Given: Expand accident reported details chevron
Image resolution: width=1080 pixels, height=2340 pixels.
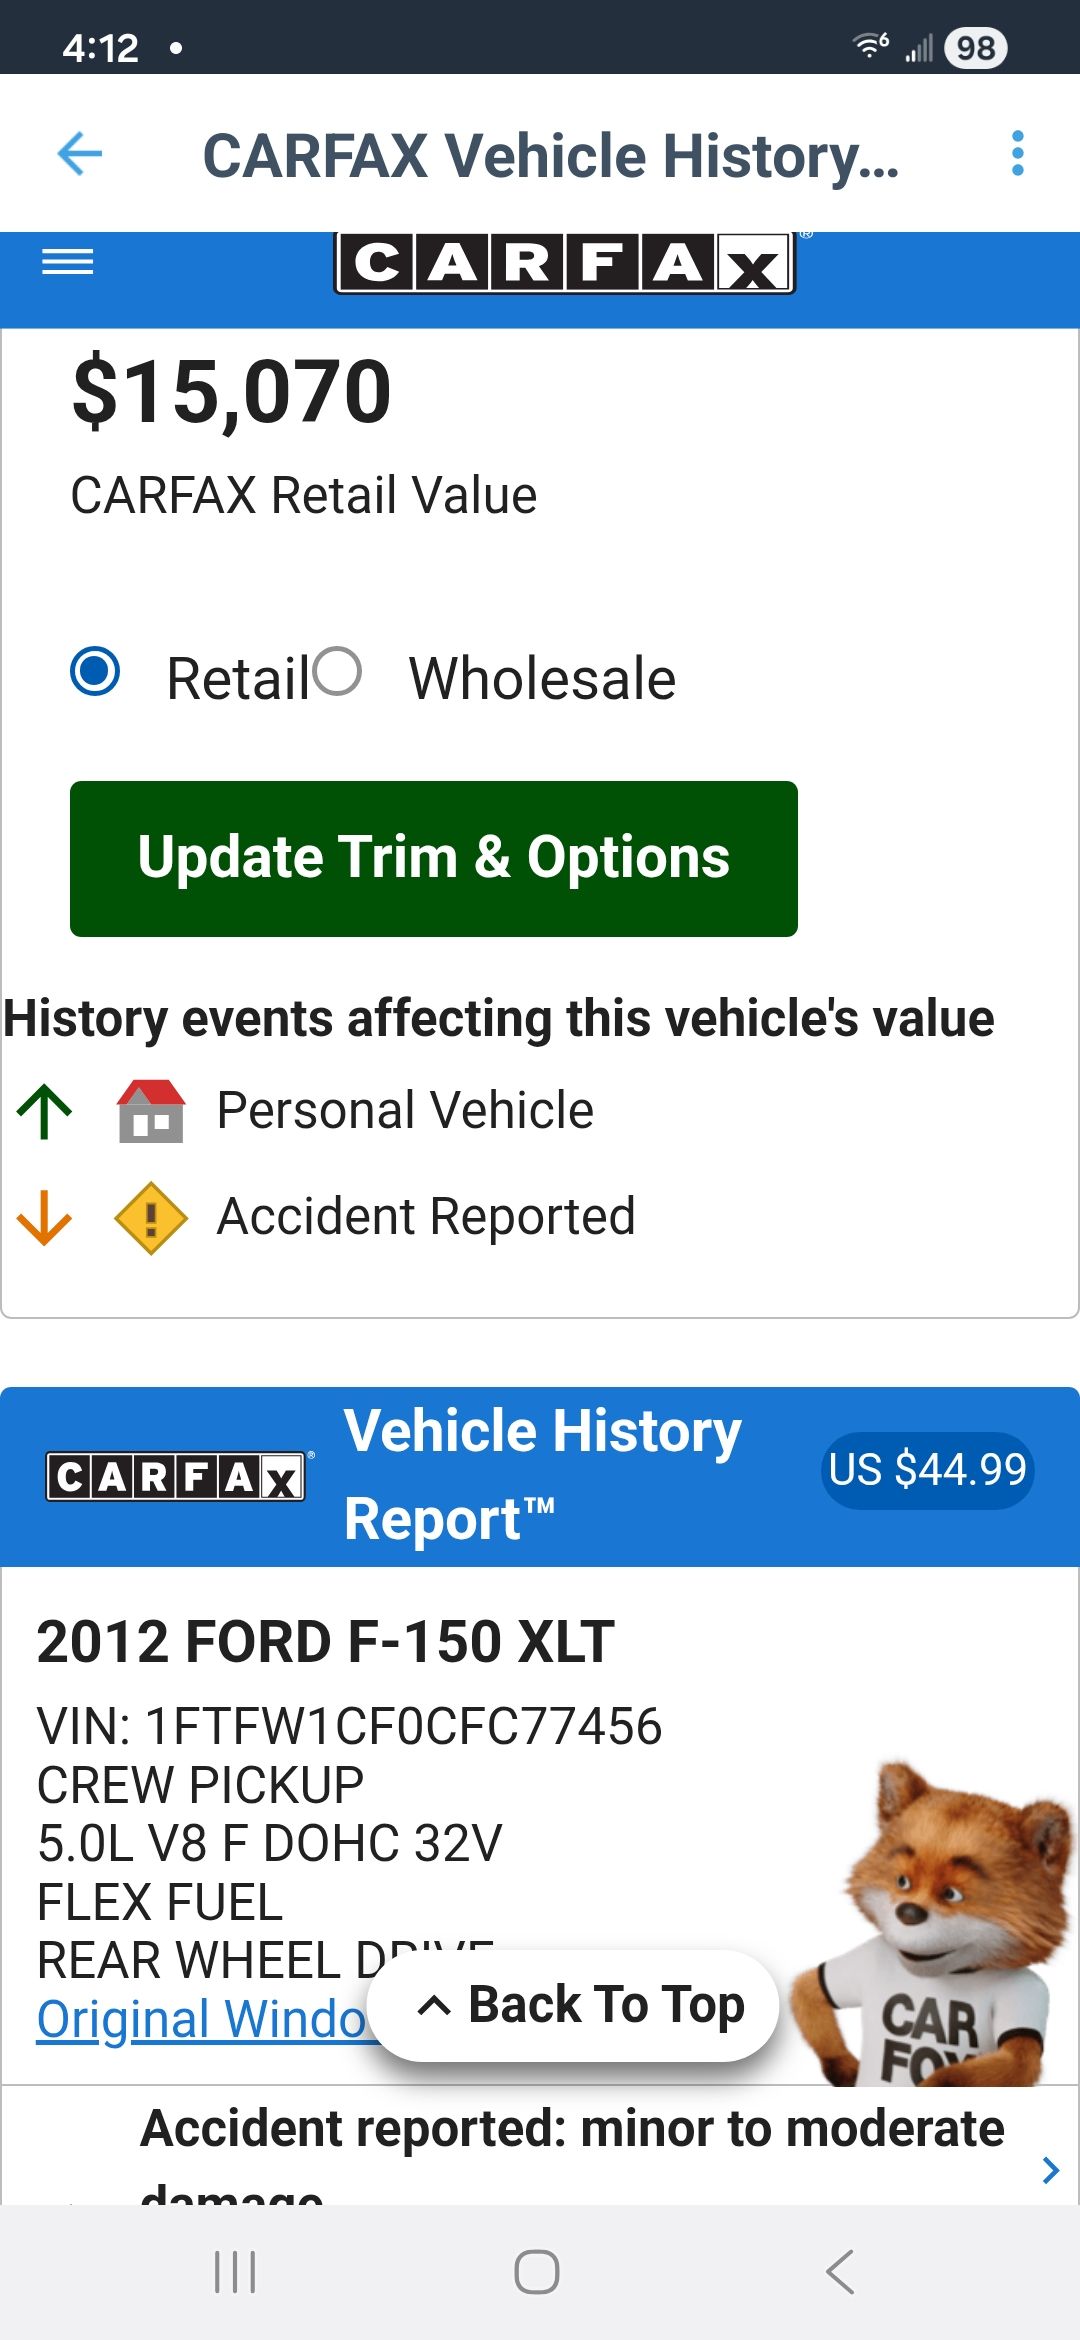Looking at the screenshot, I should click(x=1049, y=2169).
